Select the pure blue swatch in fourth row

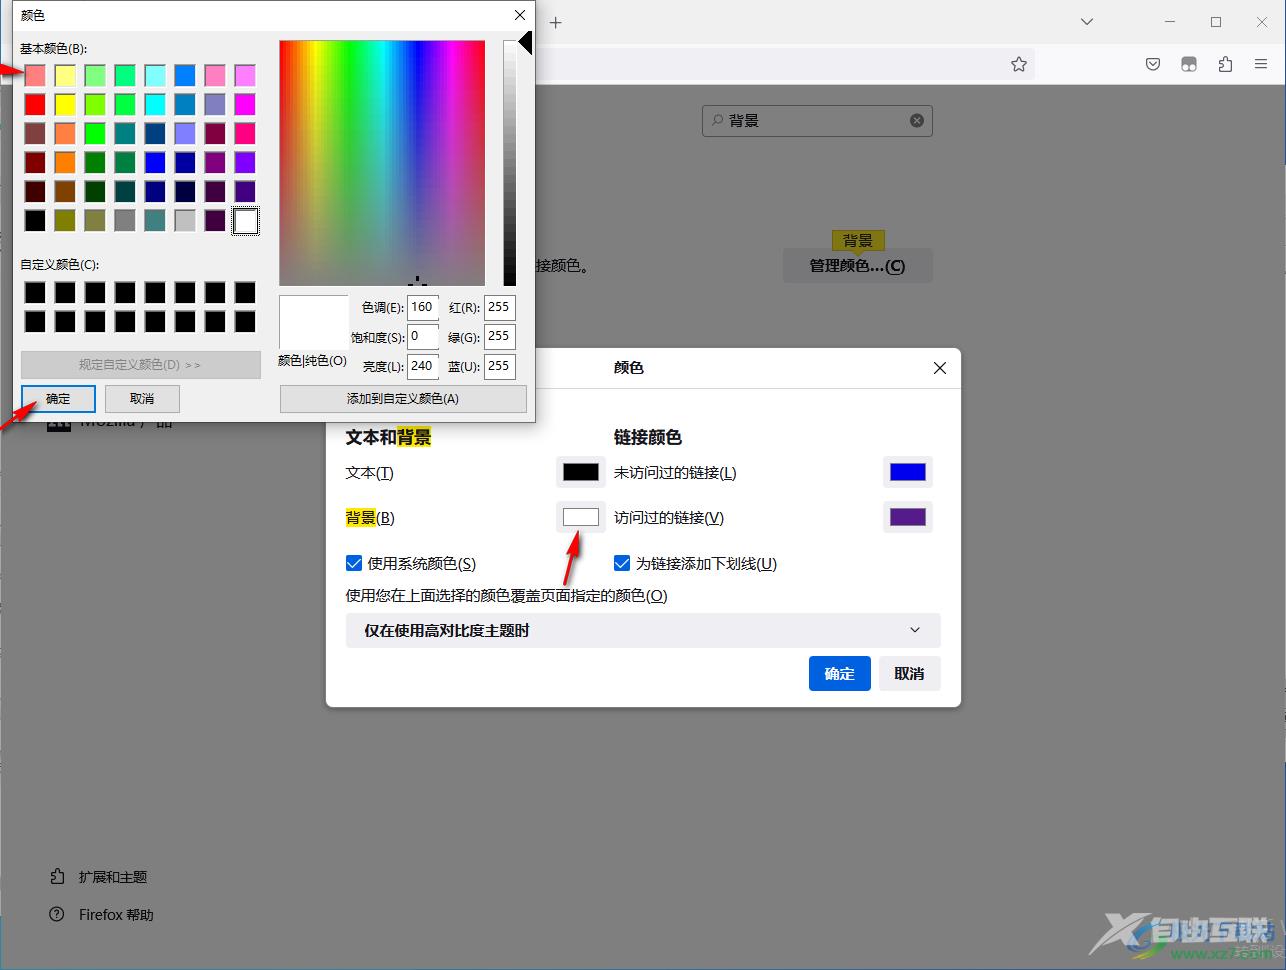click(x=155, y=162)
